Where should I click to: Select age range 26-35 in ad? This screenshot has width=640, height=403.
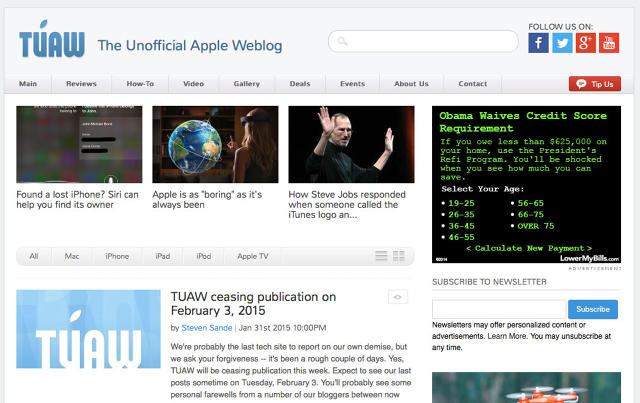(461, 214)
